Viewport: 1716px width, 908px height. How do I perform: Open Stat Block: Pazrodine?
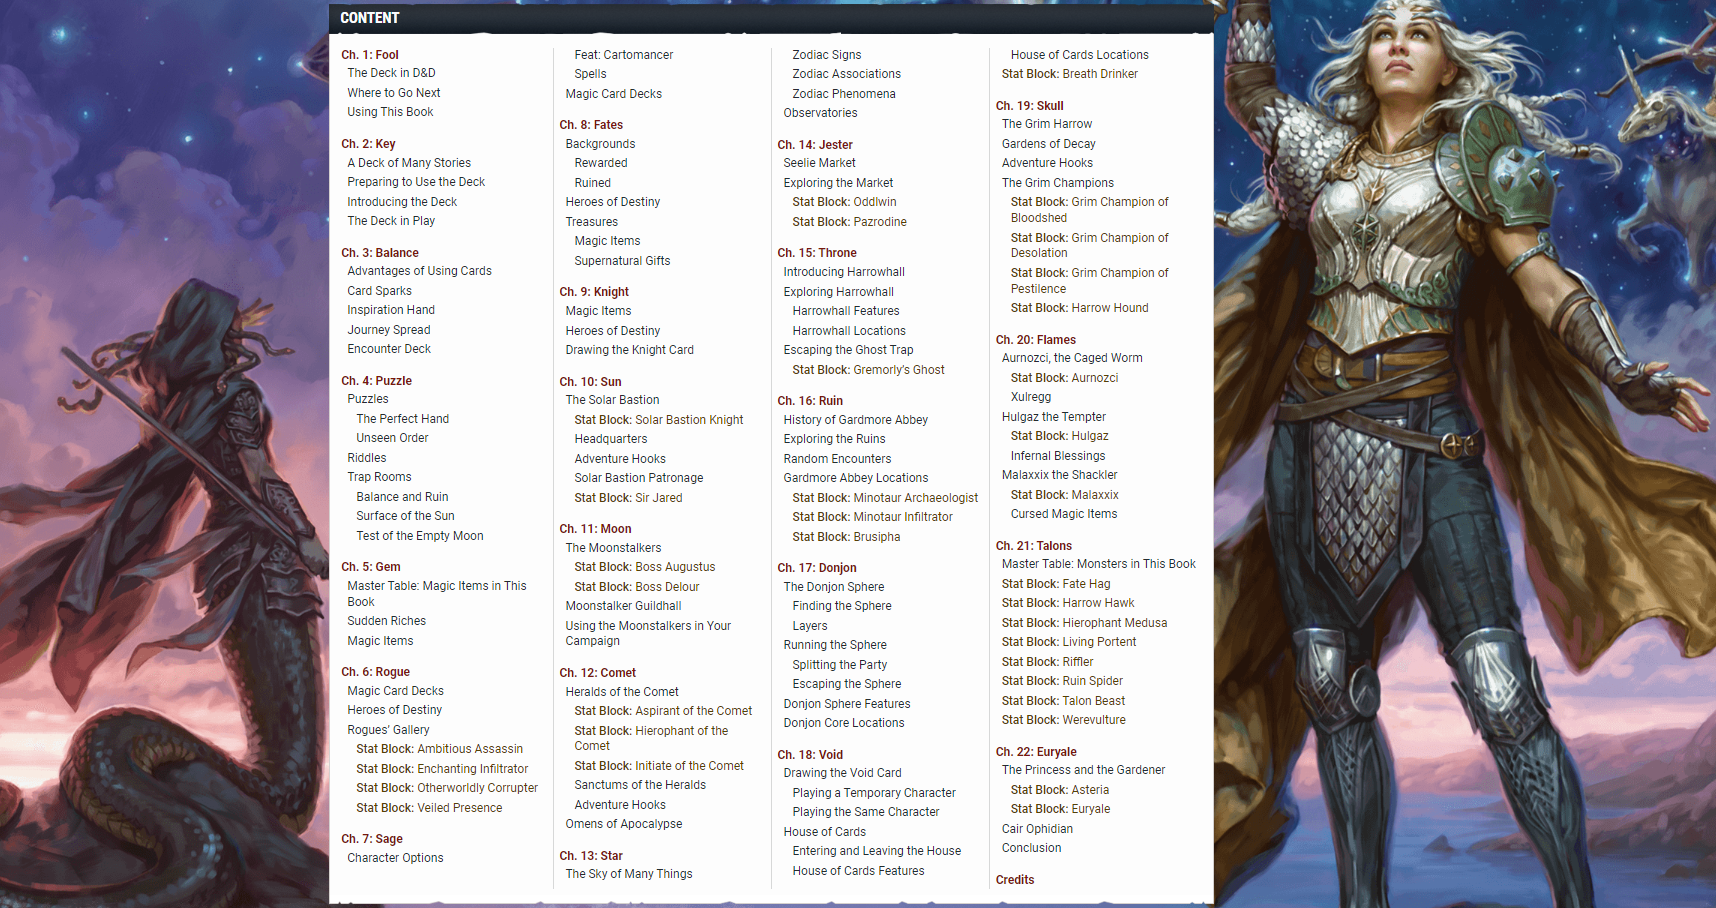[x=849, y=222]
